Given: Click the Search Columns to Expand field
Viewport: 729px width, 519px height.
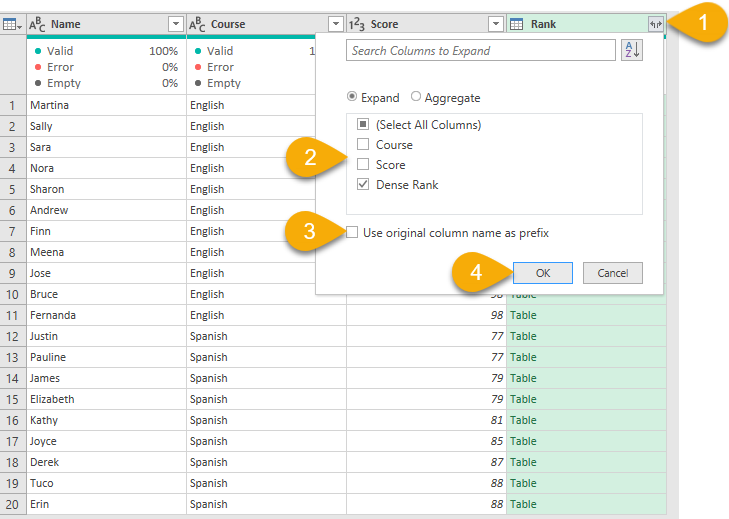Looking at the screenshot, I should point(480,50).
